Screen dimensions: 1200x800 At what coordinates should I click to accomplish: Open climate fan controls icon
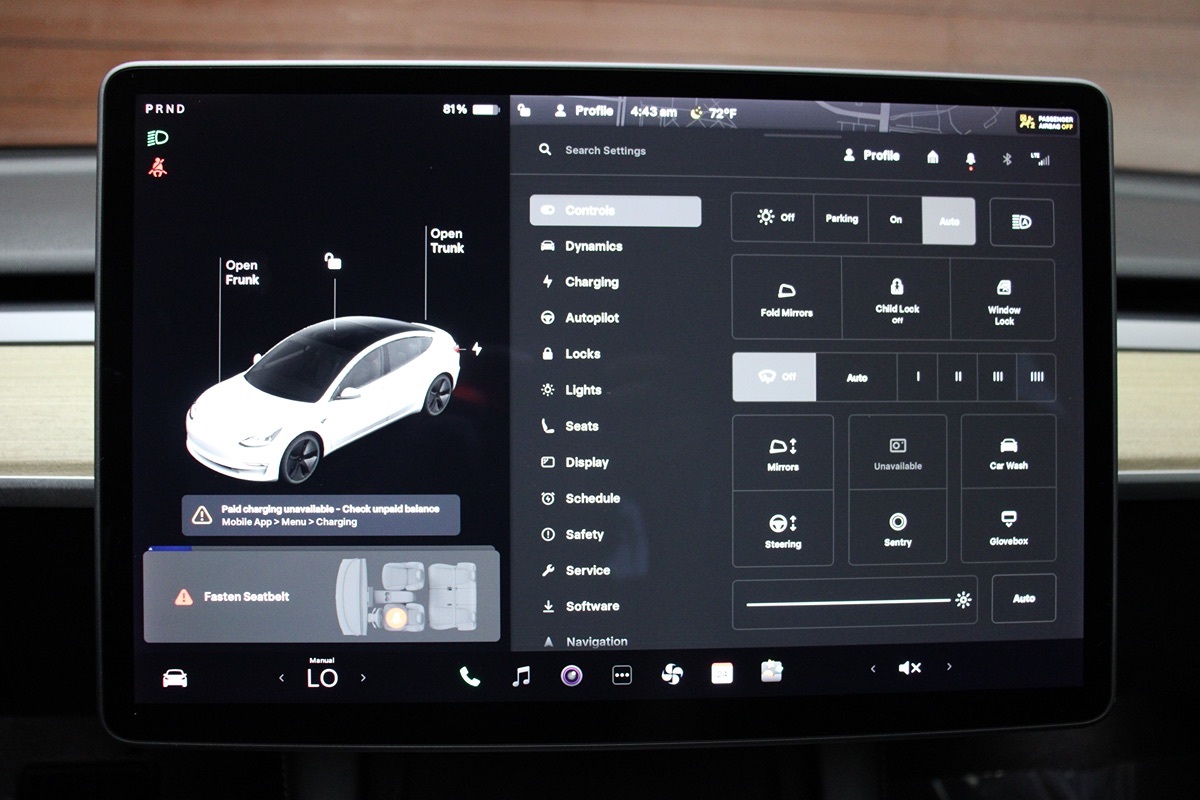[x=671, y=675]
